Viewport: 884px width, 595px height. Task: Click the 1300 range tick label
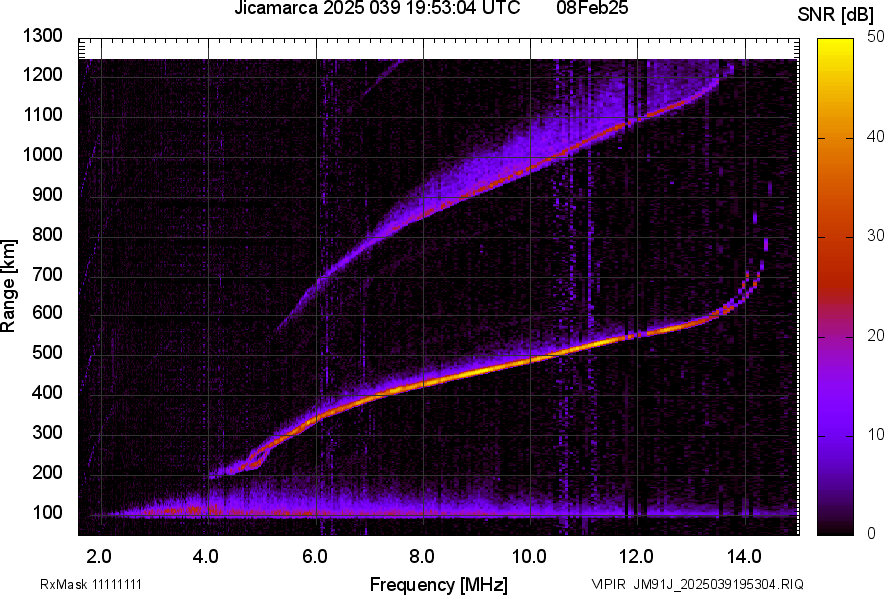click(x=42, y=36)
